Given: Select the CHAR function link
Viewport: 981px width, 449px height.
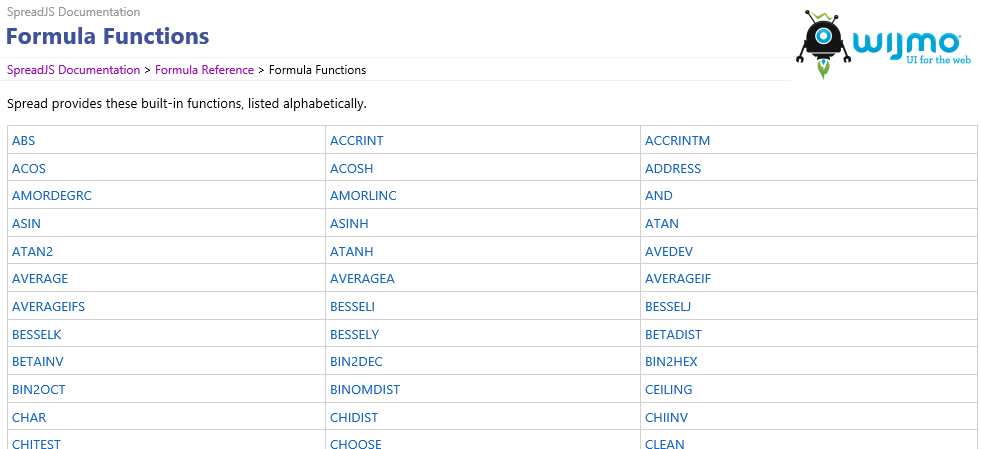Looking at the screenshot, I should coord(29,418).
